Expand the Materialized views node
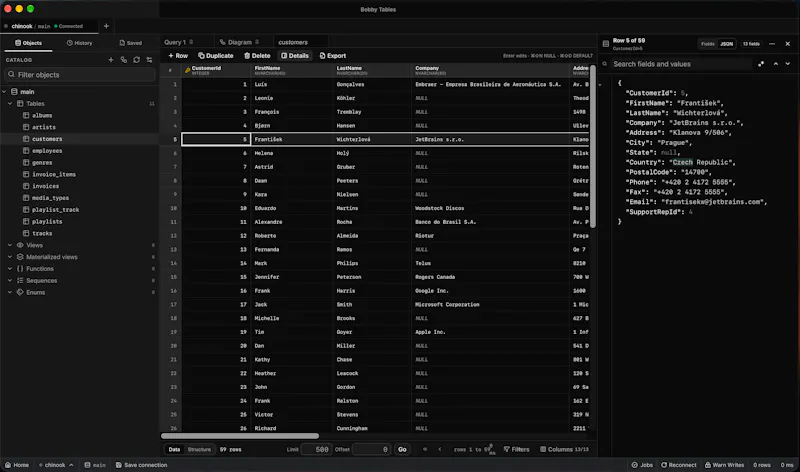The image size is (800, 472). [x=10, y=257]
